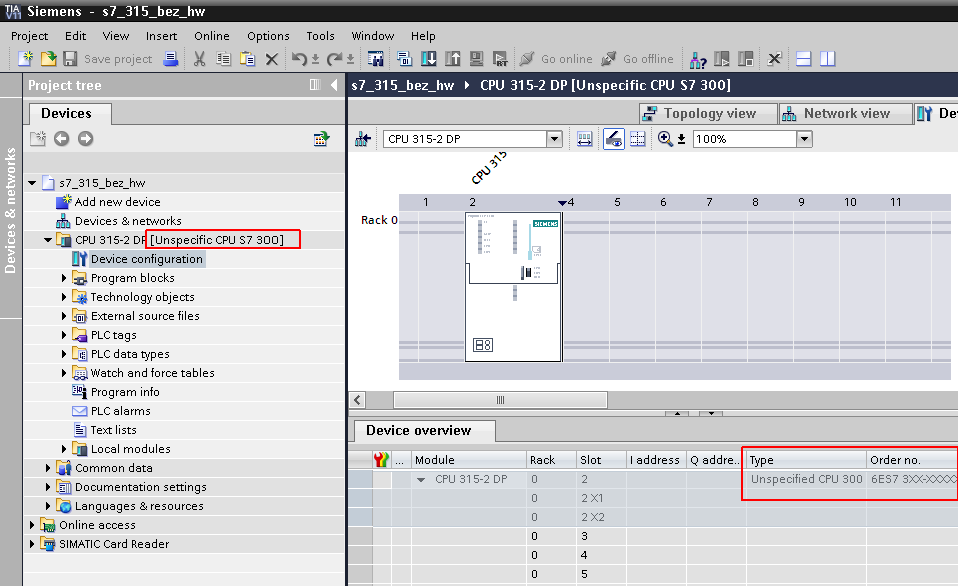The height and width of the screenshot is (586, 958).
Task: Expand the Technology objects folder
Action: [x=64, y=297]
